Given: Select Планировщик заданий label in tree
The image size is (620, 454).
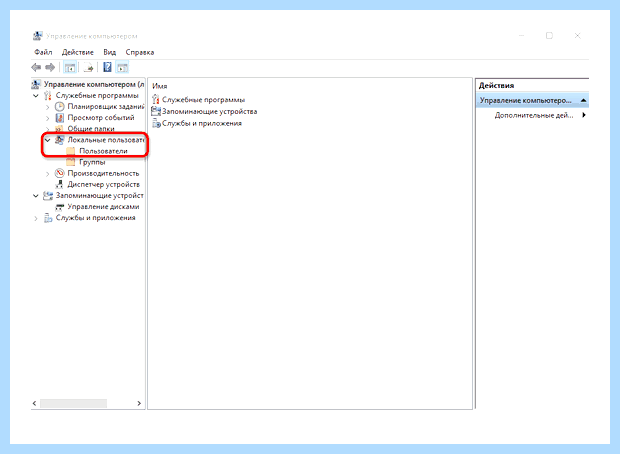Looking at the screenshot, I should (106, 106).
